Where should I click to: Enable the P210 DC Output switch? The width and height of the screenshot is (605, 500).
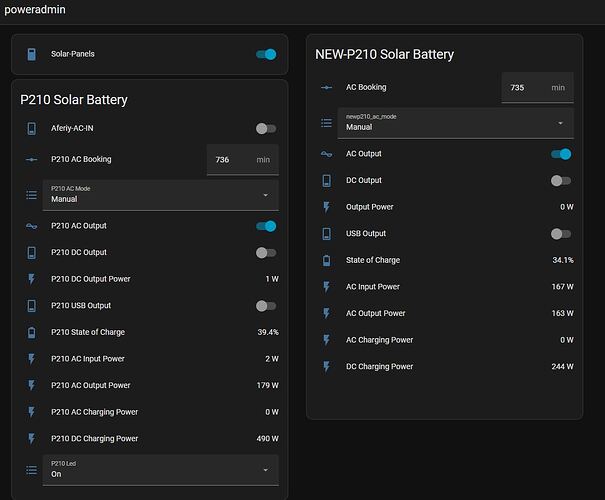point(266,253)
